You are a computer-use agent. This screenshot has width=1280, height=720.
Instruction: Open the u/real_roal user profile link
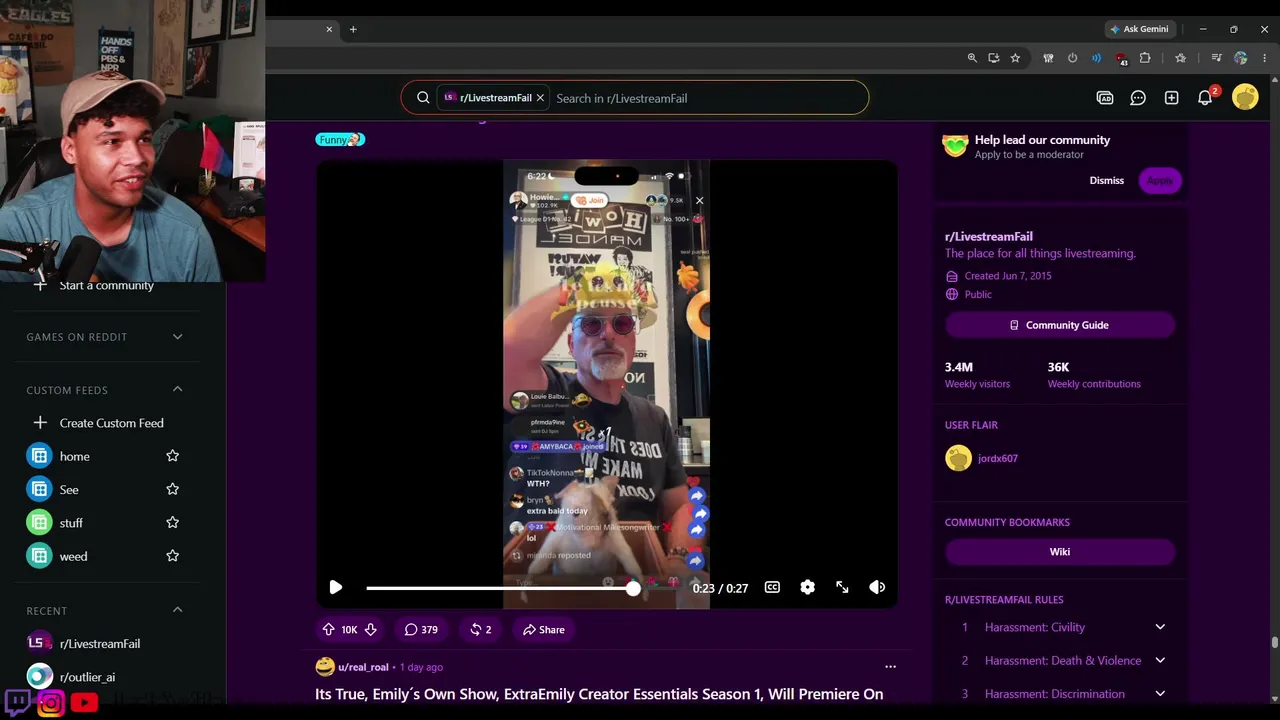[x=363, y=667]
